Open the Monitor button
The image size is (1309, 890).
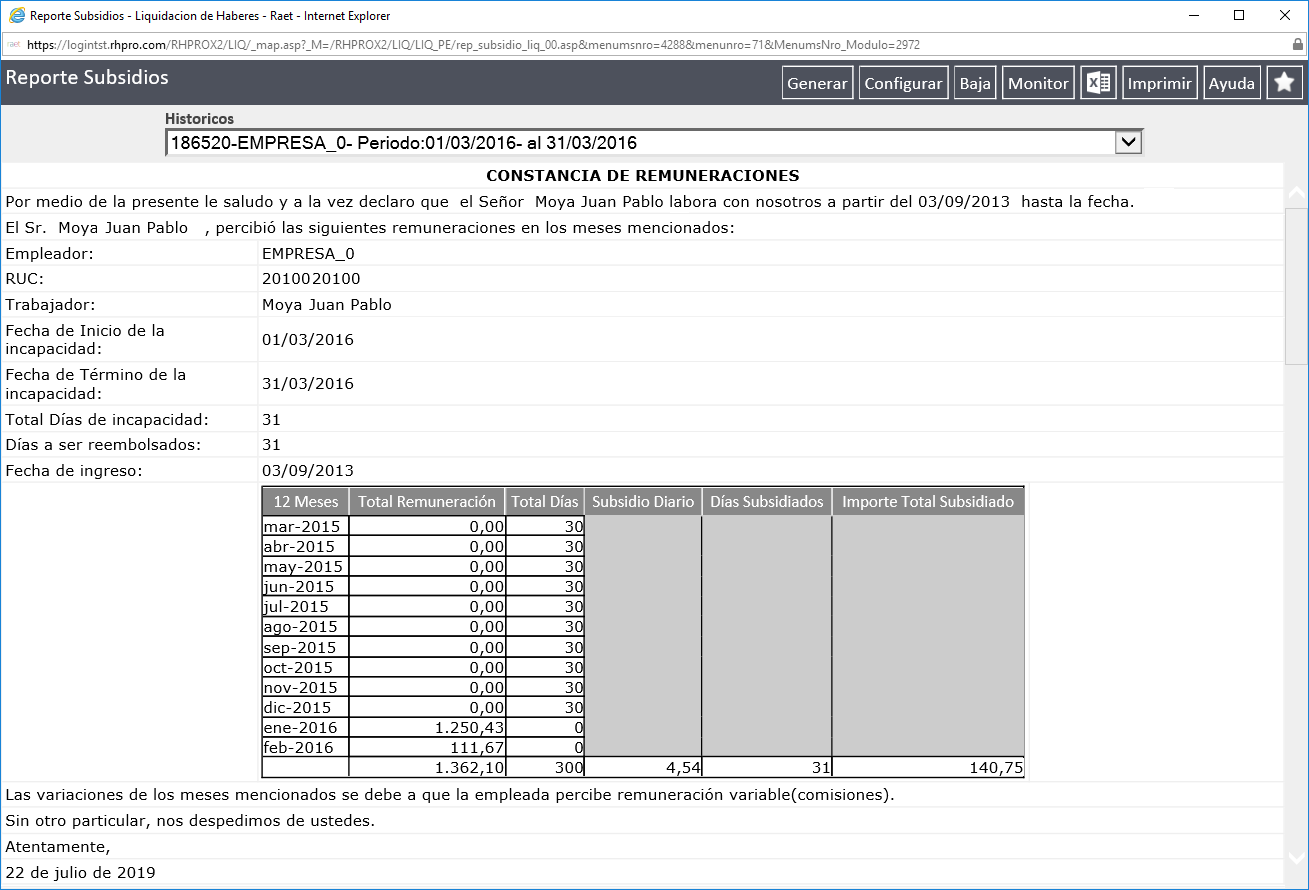coord(1038,83)
